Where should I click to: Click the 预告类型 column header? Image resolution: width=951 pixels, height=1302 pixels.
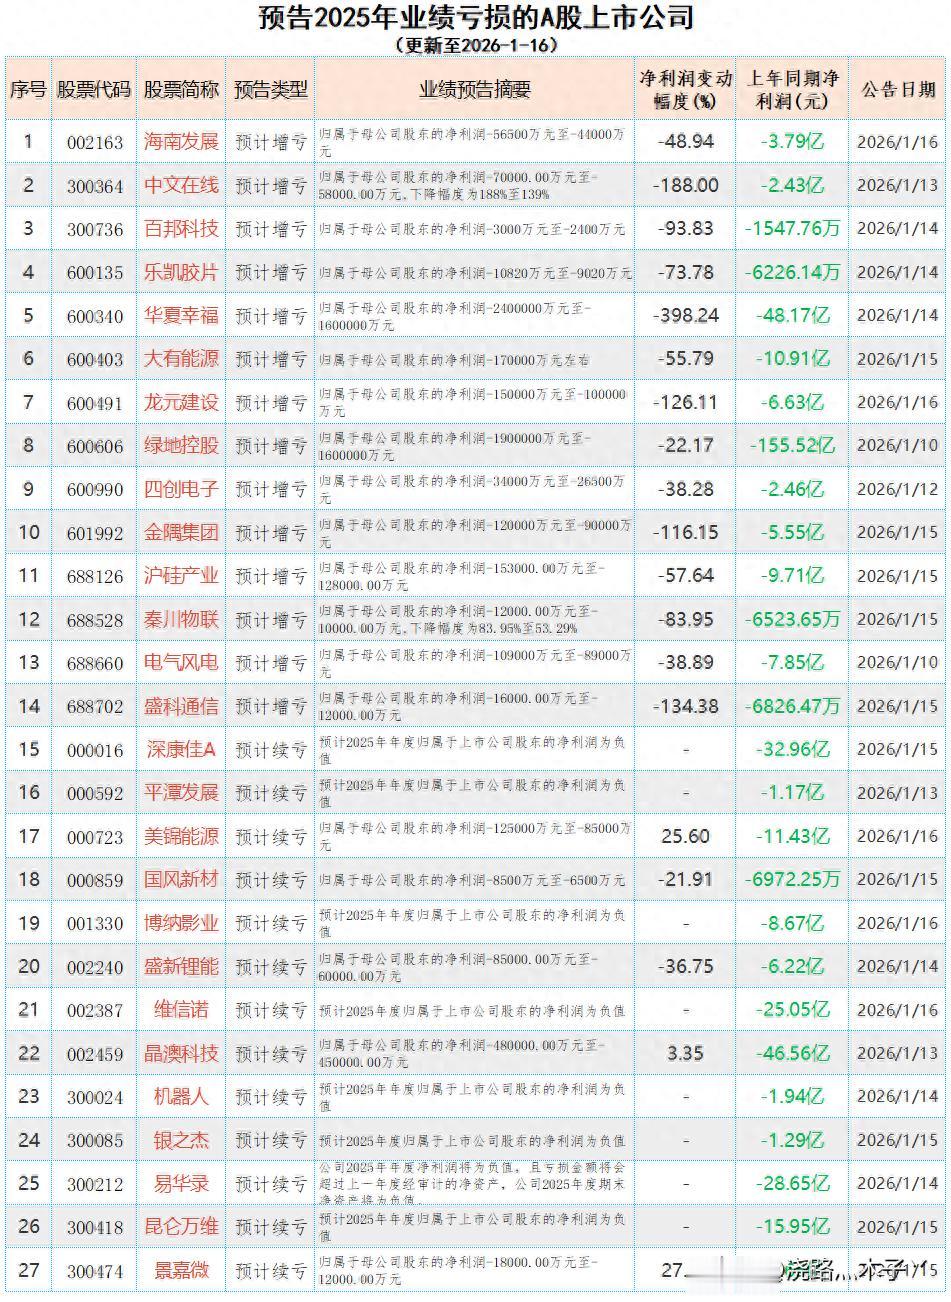click(x=271, y=89)
